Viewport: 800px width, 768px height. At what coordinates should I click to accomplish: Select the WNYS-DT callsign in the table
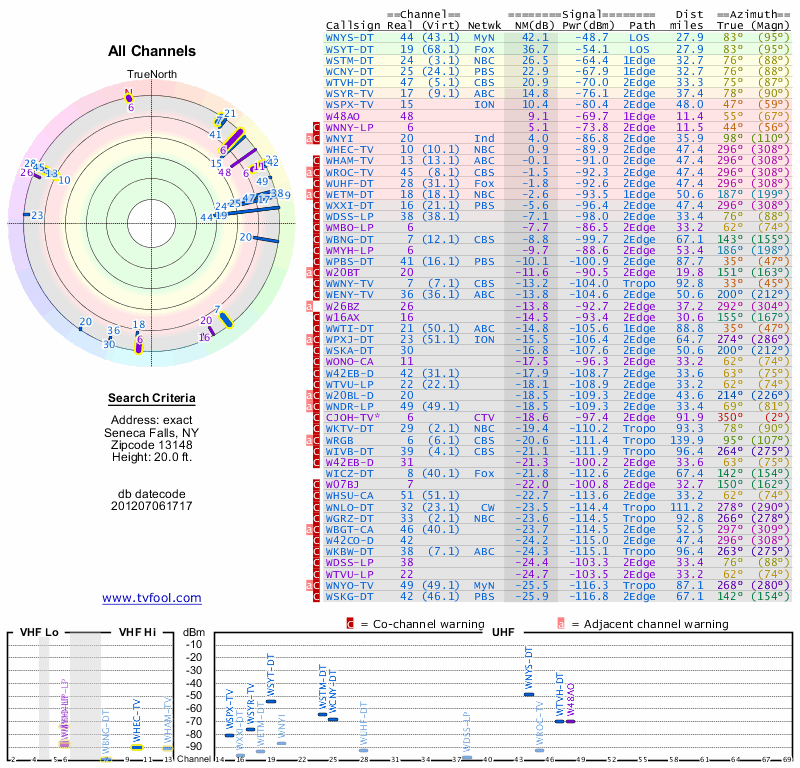tap(349, 38)
